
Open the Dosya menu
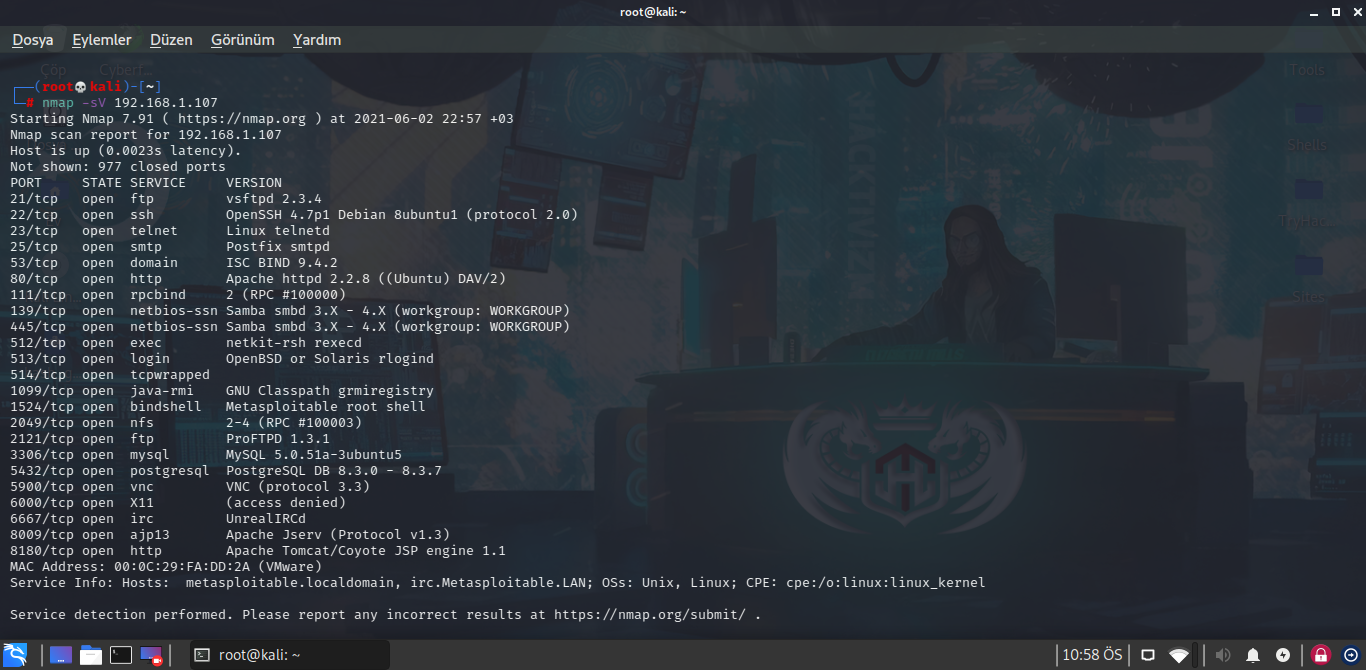(x=33, y=40)
